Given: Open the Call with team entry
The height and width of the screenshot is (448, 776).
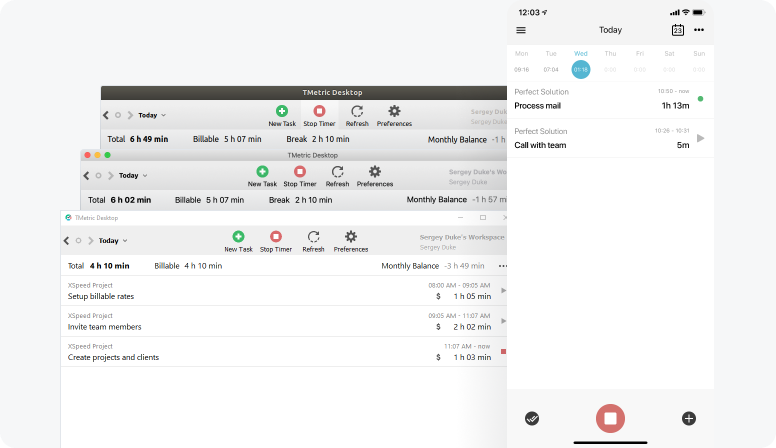Looking at the screenshot, I should (610, 138).
